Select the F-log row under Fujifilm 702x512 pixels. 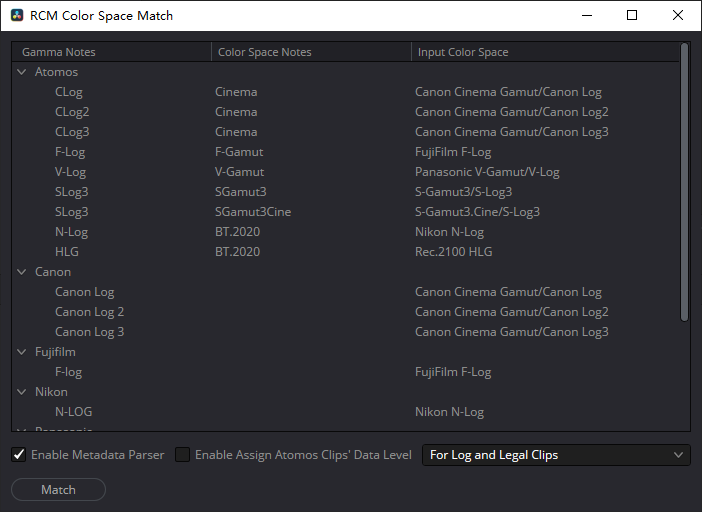(x=345, y=371)
